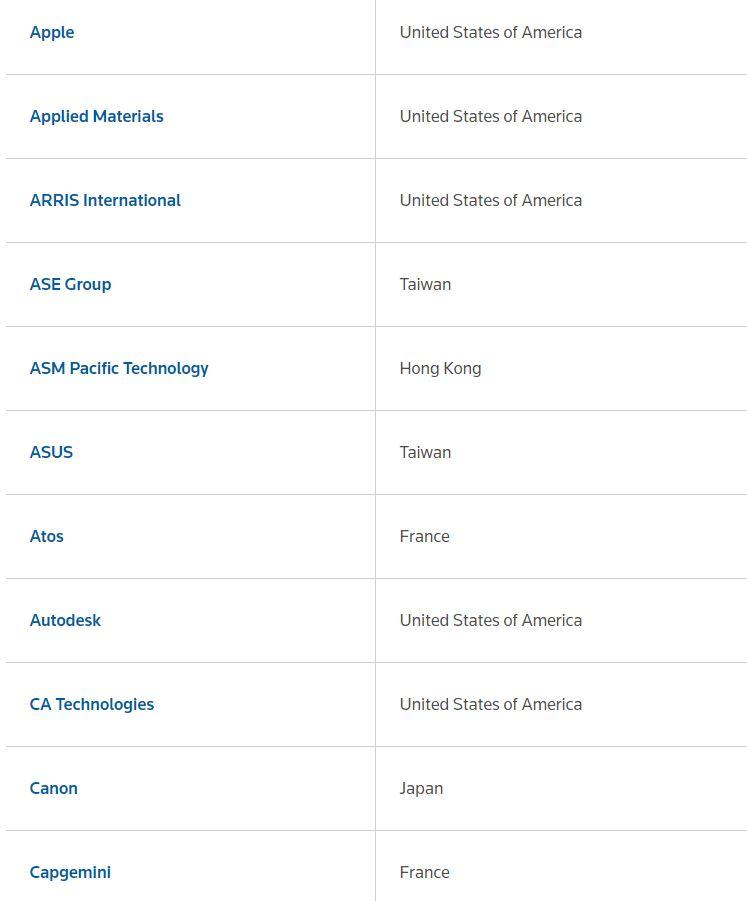Click the country text in Apple's row
The height and width of the screenshot is (901, 747).
click(x=490, y=32)
